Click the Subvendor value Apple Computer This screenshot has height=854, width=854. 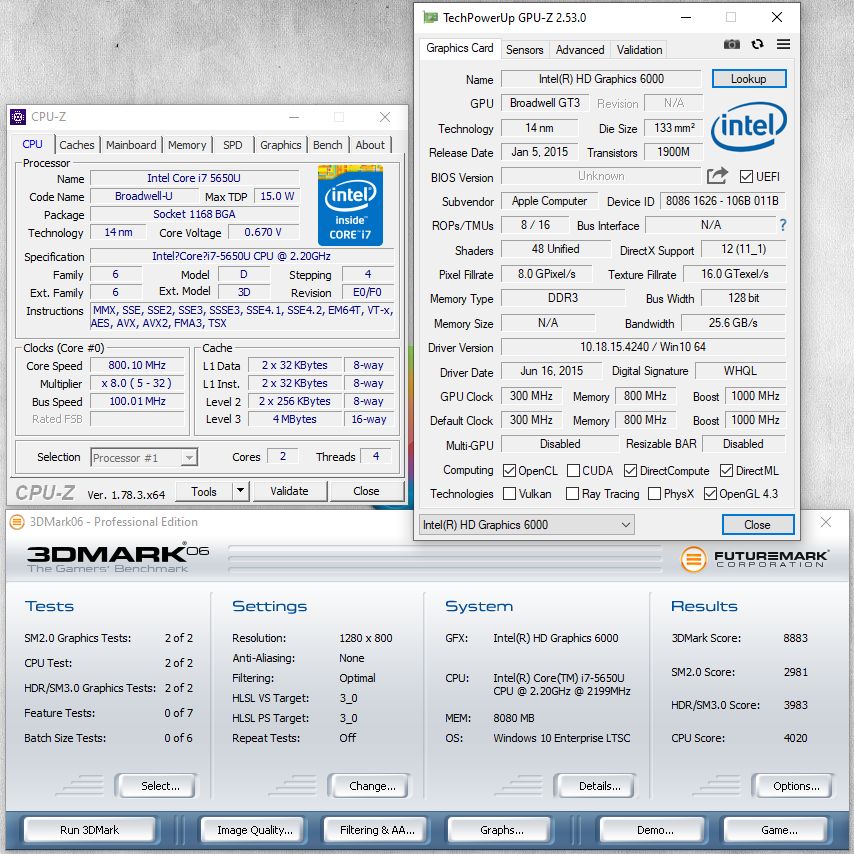point(550,201)
